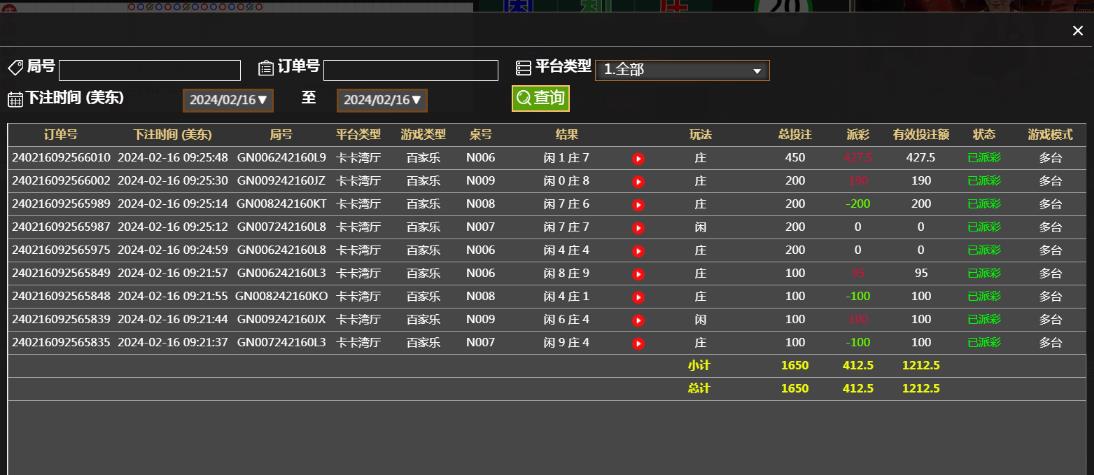Click the green 查询 search button
Image resolution: width=1094 pixels, height=475 pixels.
pos(541,98)
